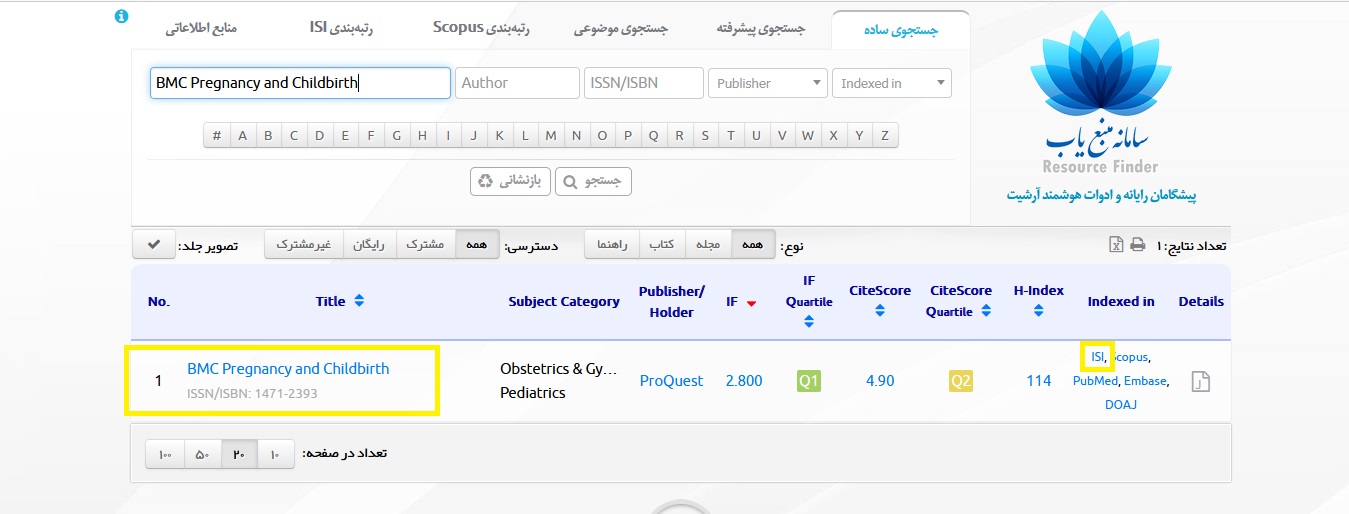The image size is (1349, 514).
Task: Select 'راهنما' type filter
Action: pyautogui.click(x=612, y=245)
